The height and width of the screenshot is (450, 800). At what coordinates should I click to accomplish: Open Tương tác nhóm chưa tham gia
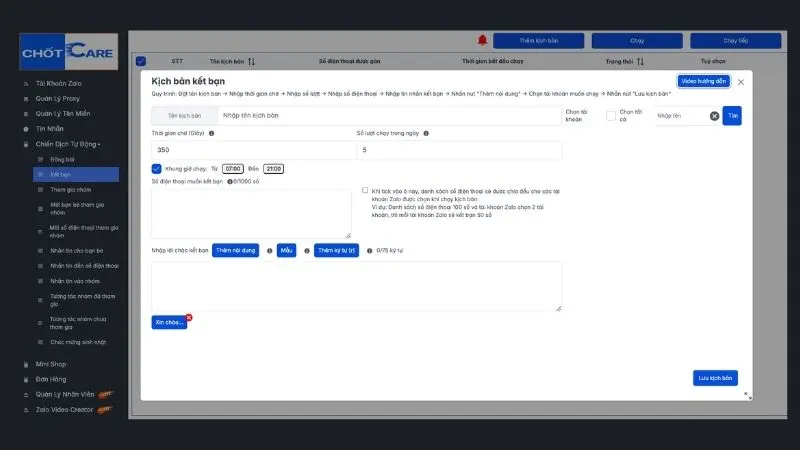click(x=78, y=323)
